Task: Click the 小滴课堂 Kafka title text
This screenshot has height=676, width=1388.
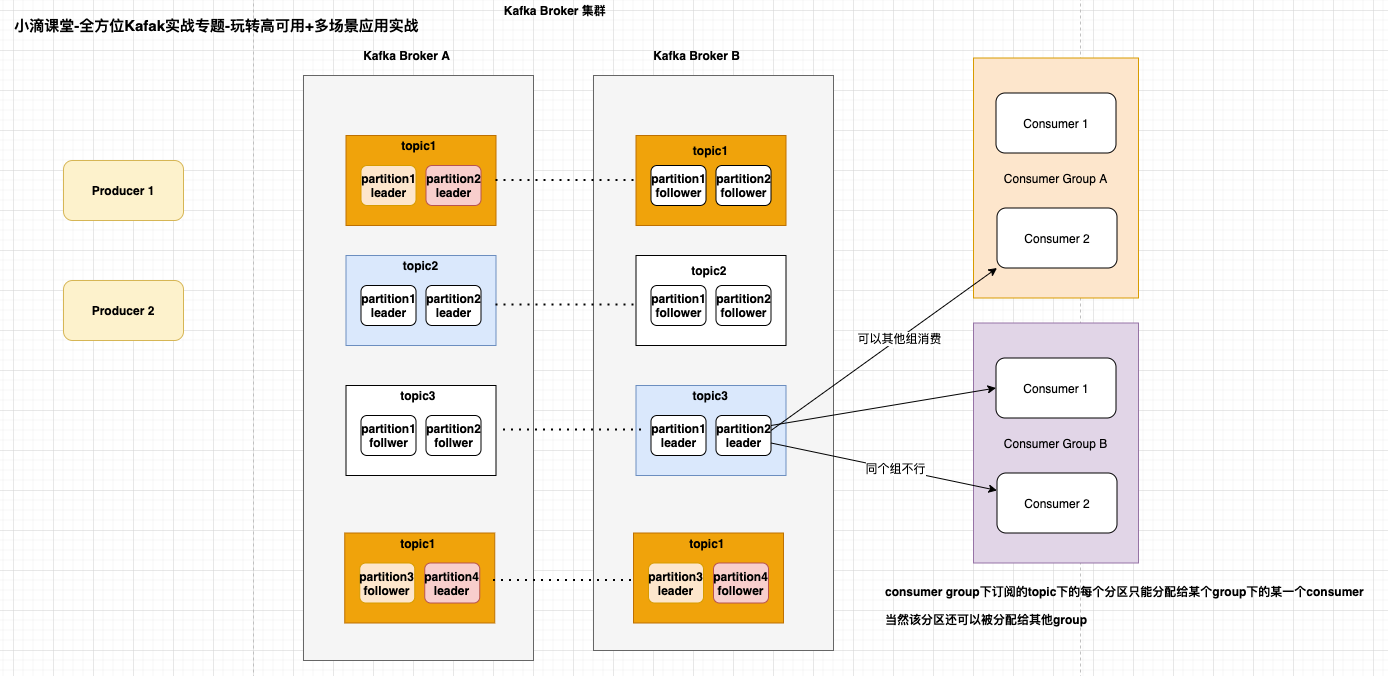Action: (x=216, y=26)
